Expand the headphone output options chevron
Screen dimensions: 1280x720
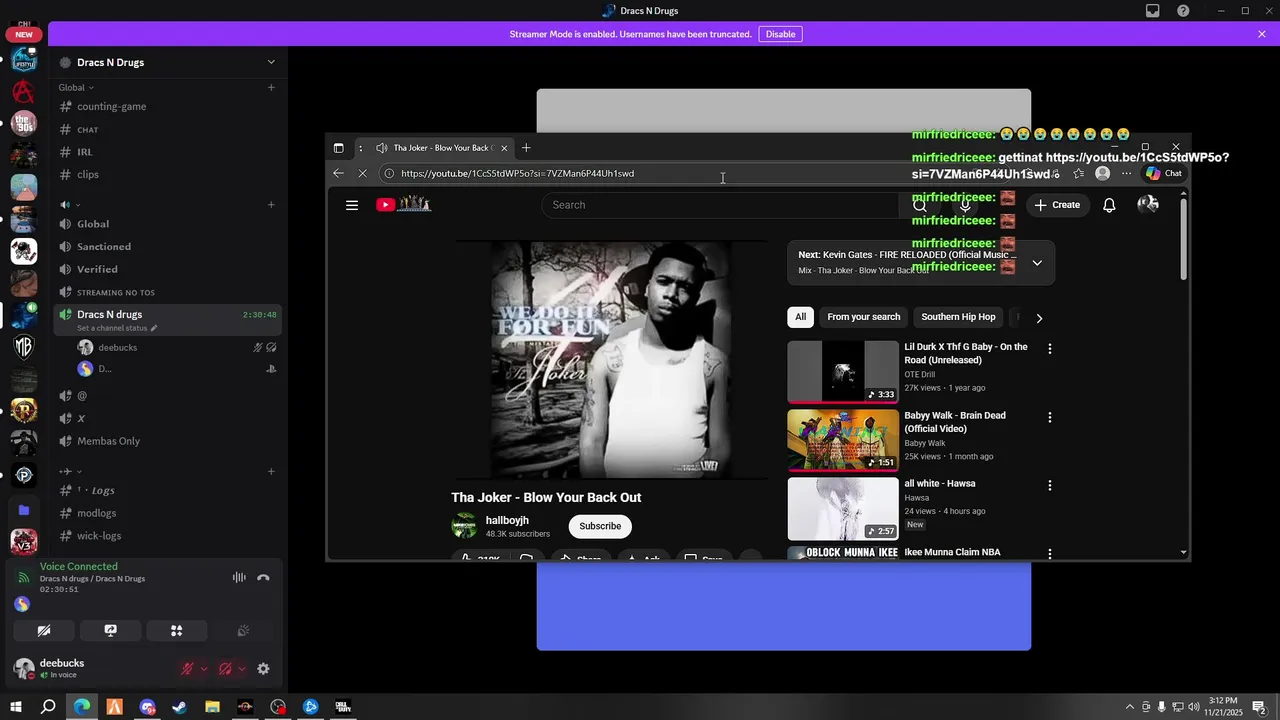[242, 669]
